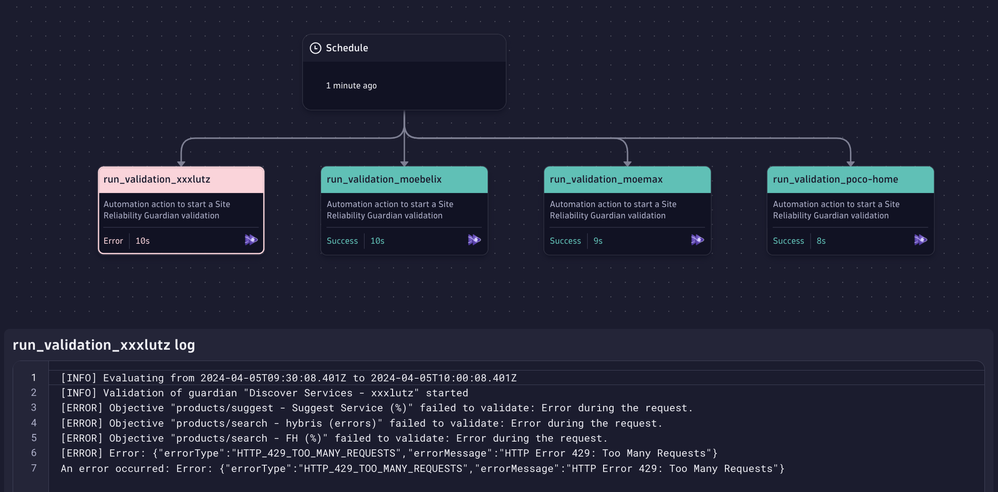Click line number 6 in the log gutter
This screenshot has height=492, width=998.
(33, 453)
